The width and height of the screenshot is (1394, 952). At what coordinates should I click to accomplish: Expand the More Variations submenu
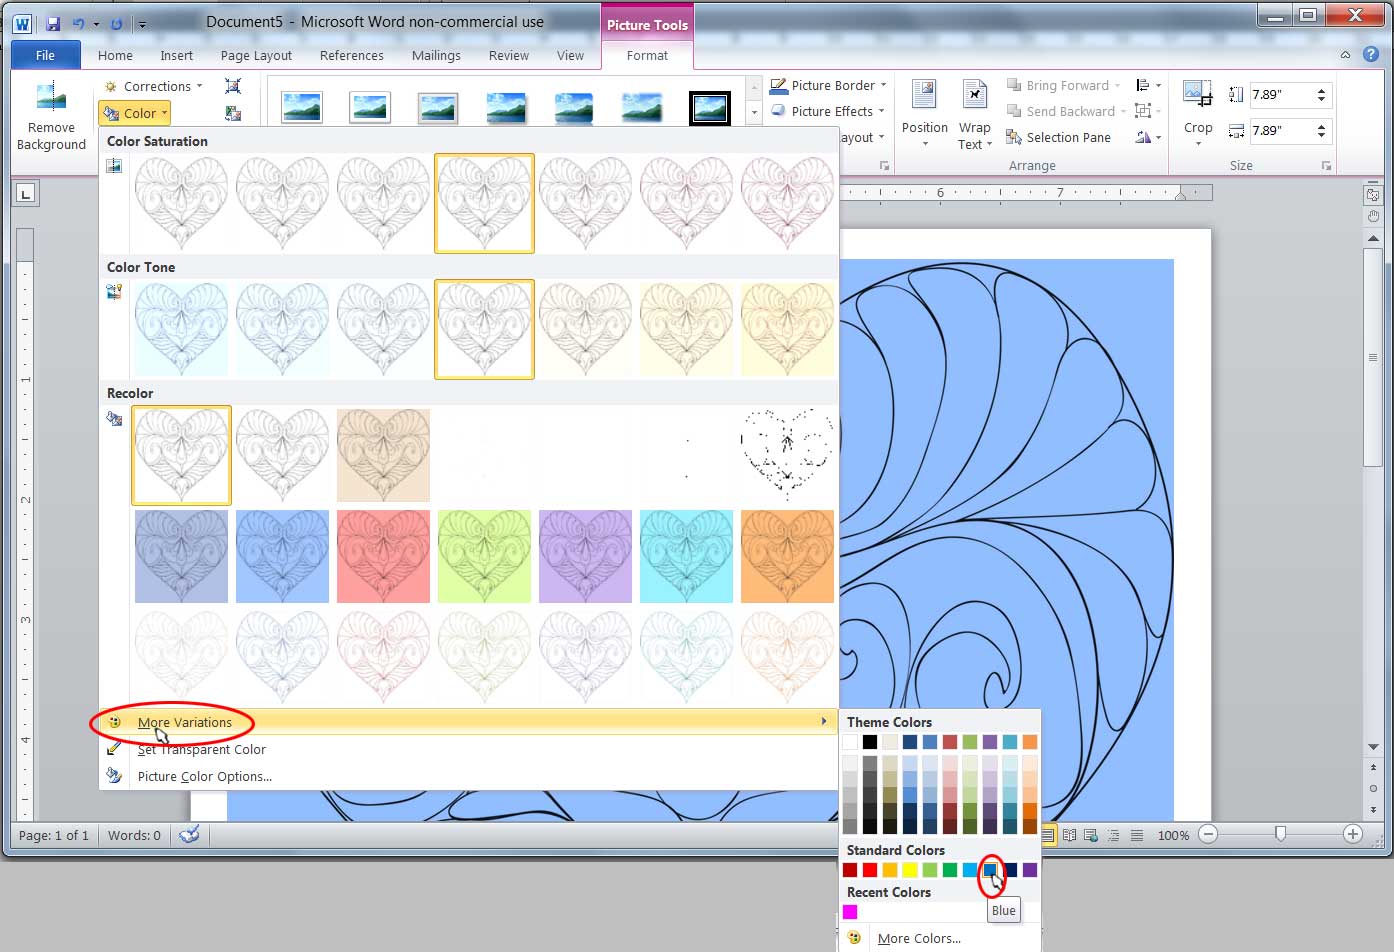(x=186, y=722)
